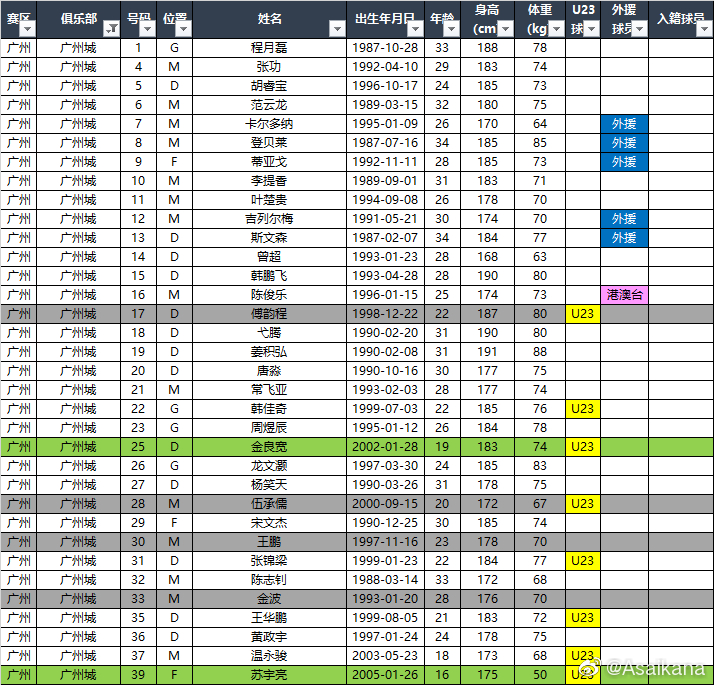Screen dimensions: 714x685
Task: Click the name cell 程月磊
Action: [x=269, y=48]
